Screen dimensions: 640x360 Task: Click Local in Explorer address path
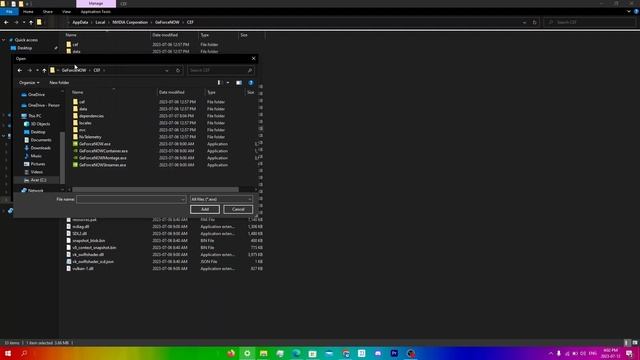(x=100, y=22)
